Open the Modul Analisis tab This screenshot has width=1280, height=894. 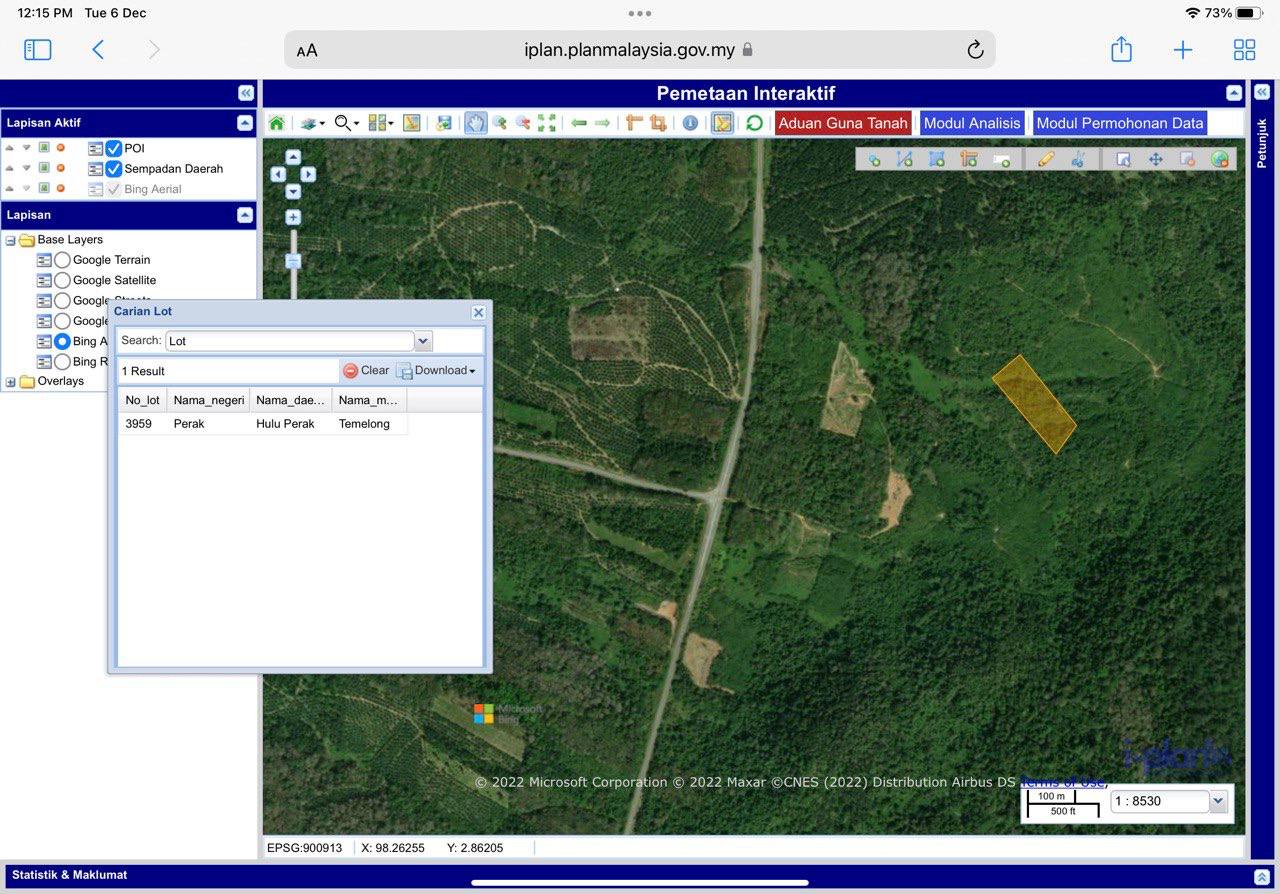971,123
